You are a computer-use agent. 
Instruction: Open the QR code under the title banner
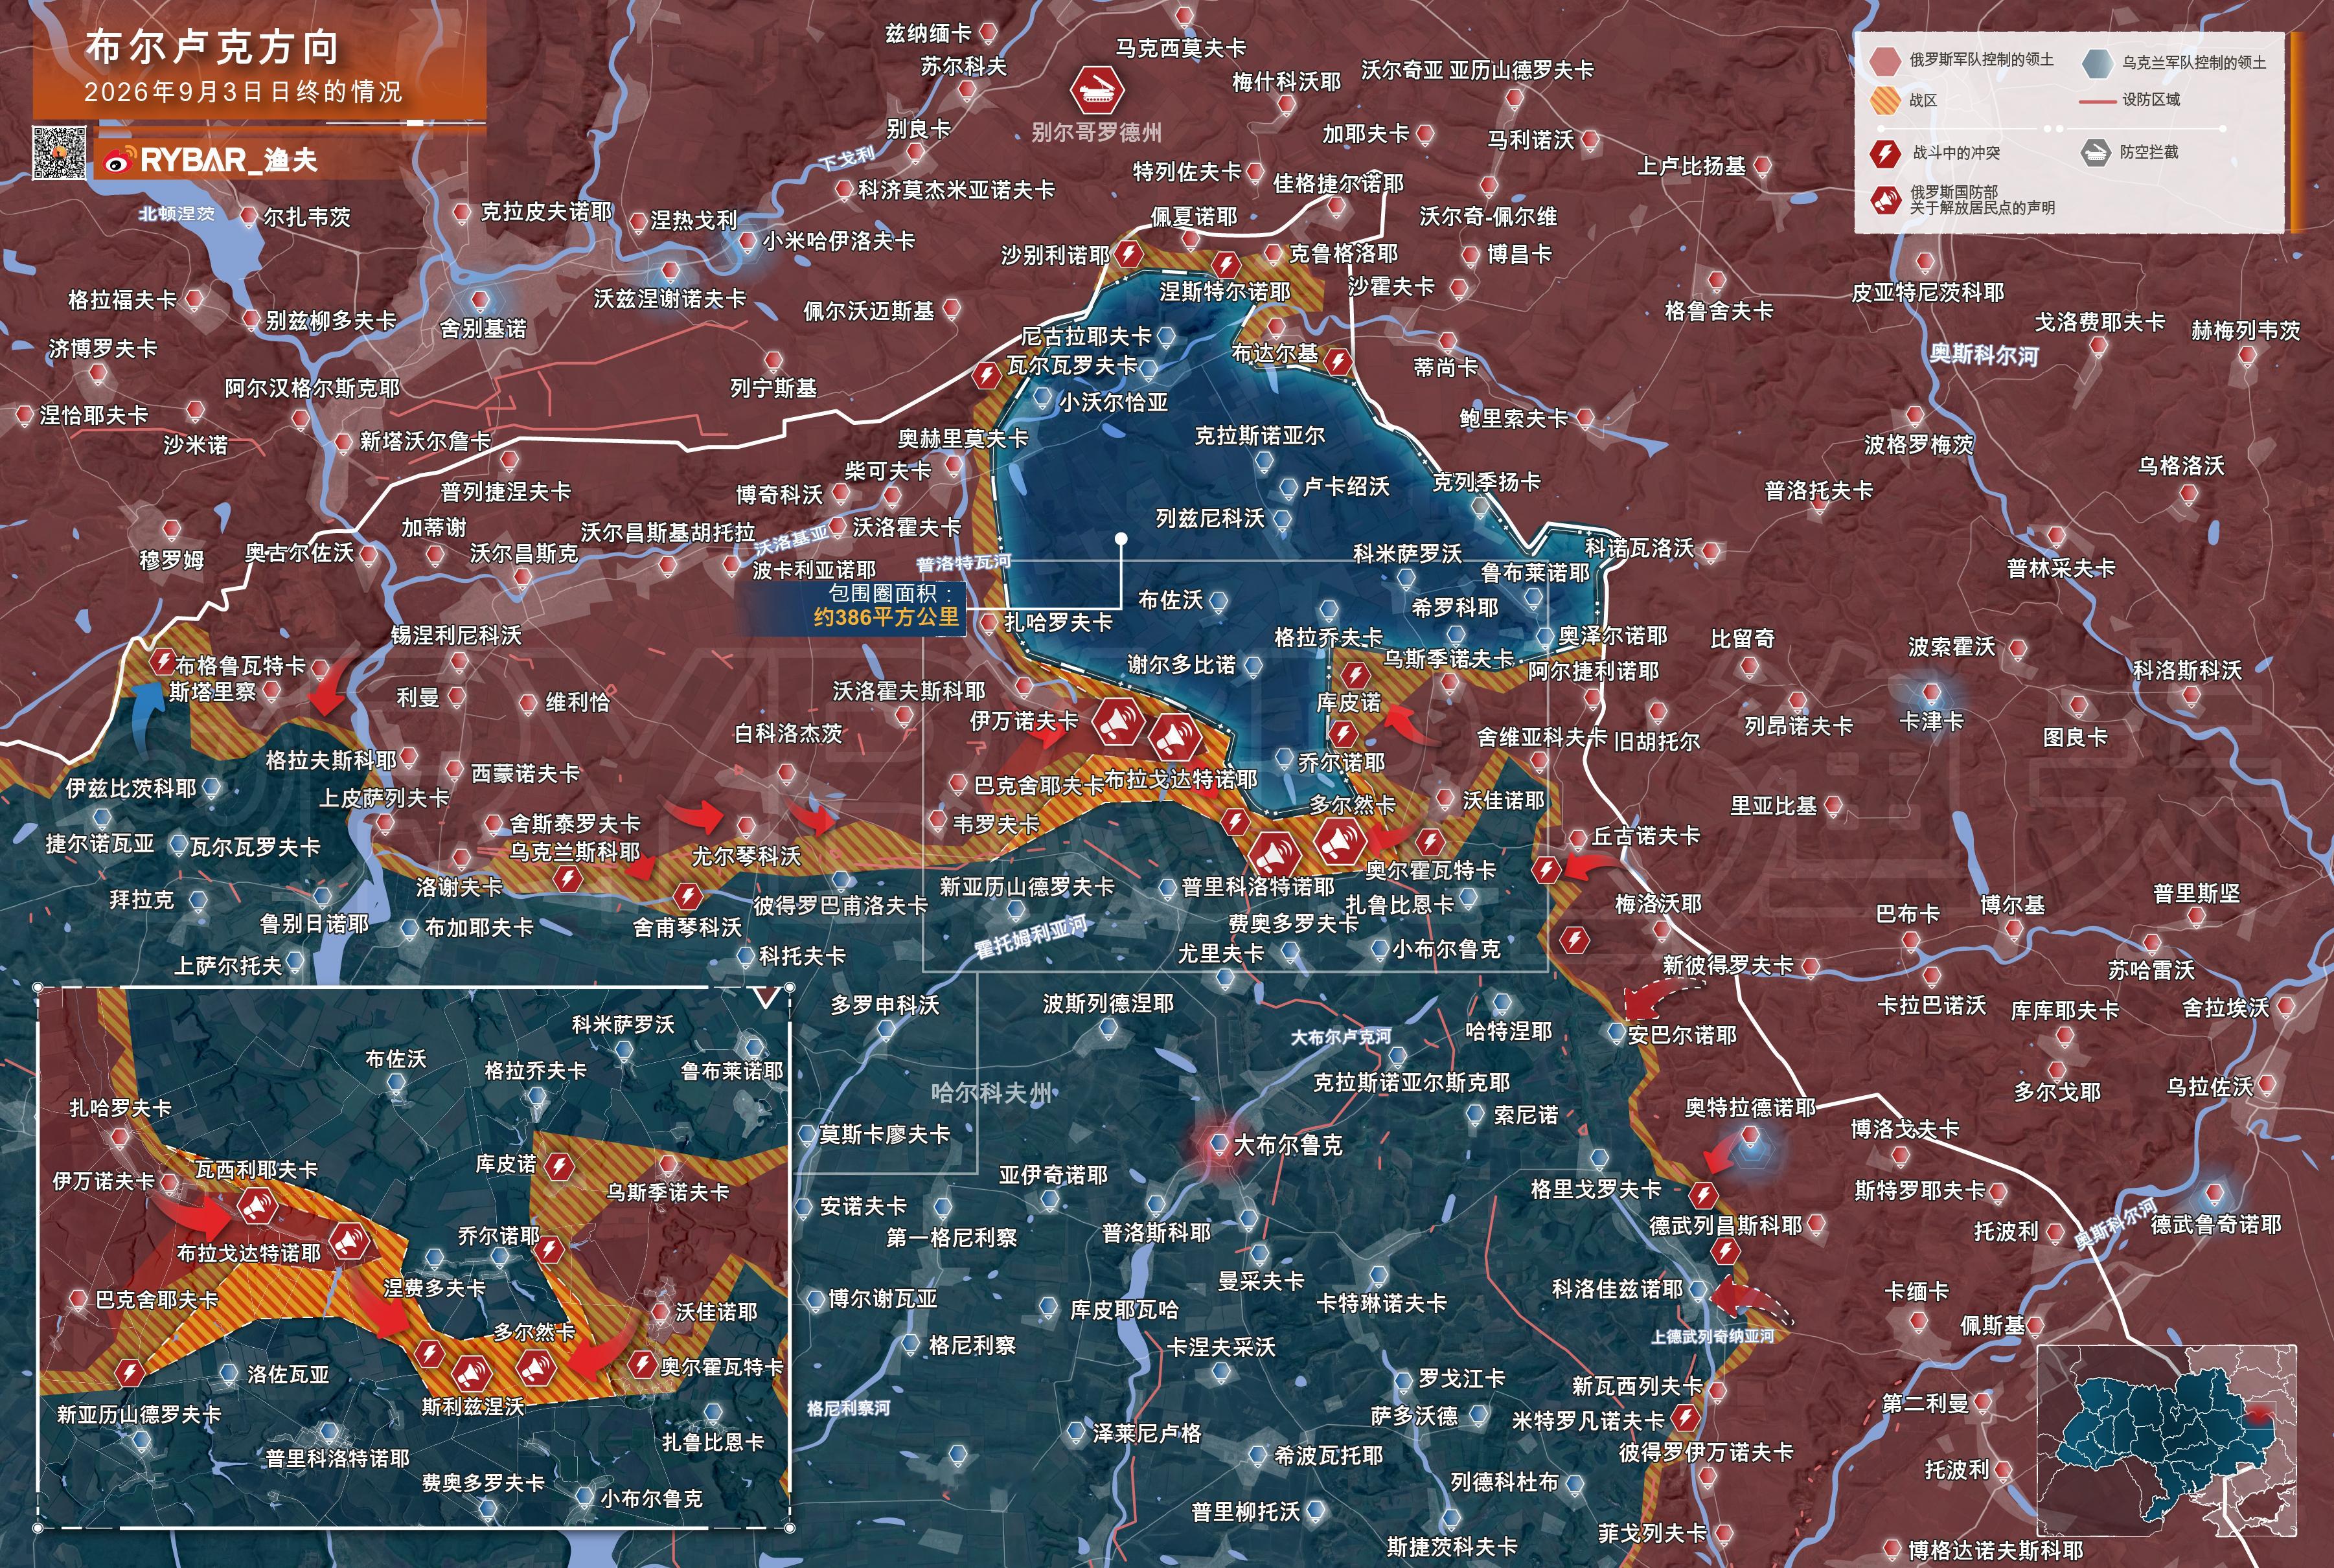coord(60,152)
